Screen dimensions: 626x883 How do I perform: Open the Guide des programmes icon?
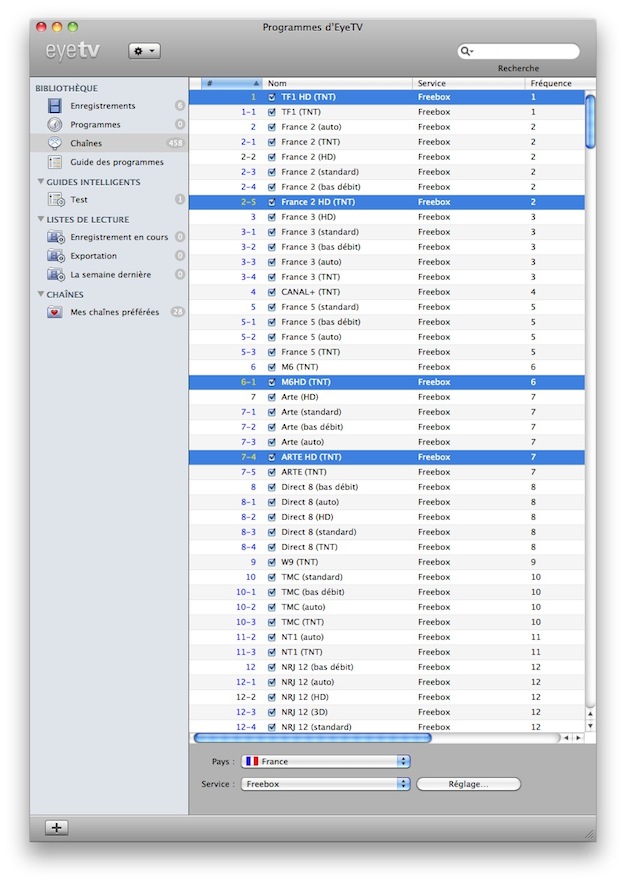click(x=55, y=162)
